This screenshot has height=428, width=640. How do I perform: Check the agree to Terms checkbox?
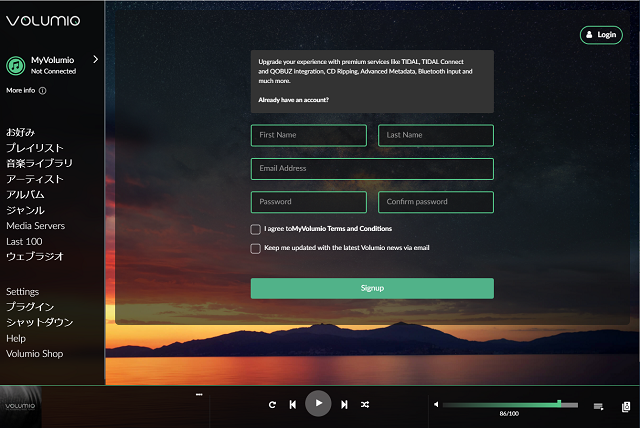256,229
